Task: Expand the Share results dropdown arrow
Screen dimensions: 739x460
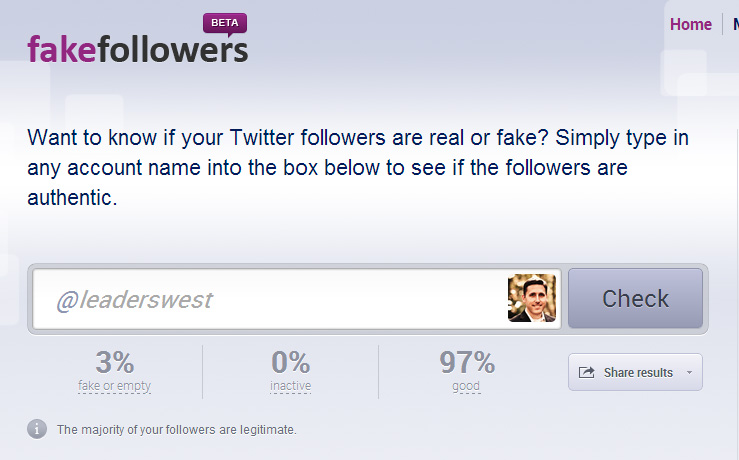Action: [x=690, y=372]
